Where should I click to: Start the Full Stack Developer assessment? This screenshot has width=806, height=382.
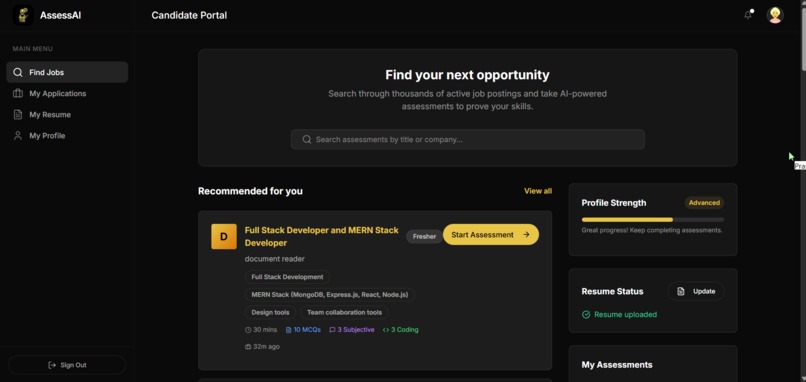point(491,234)
